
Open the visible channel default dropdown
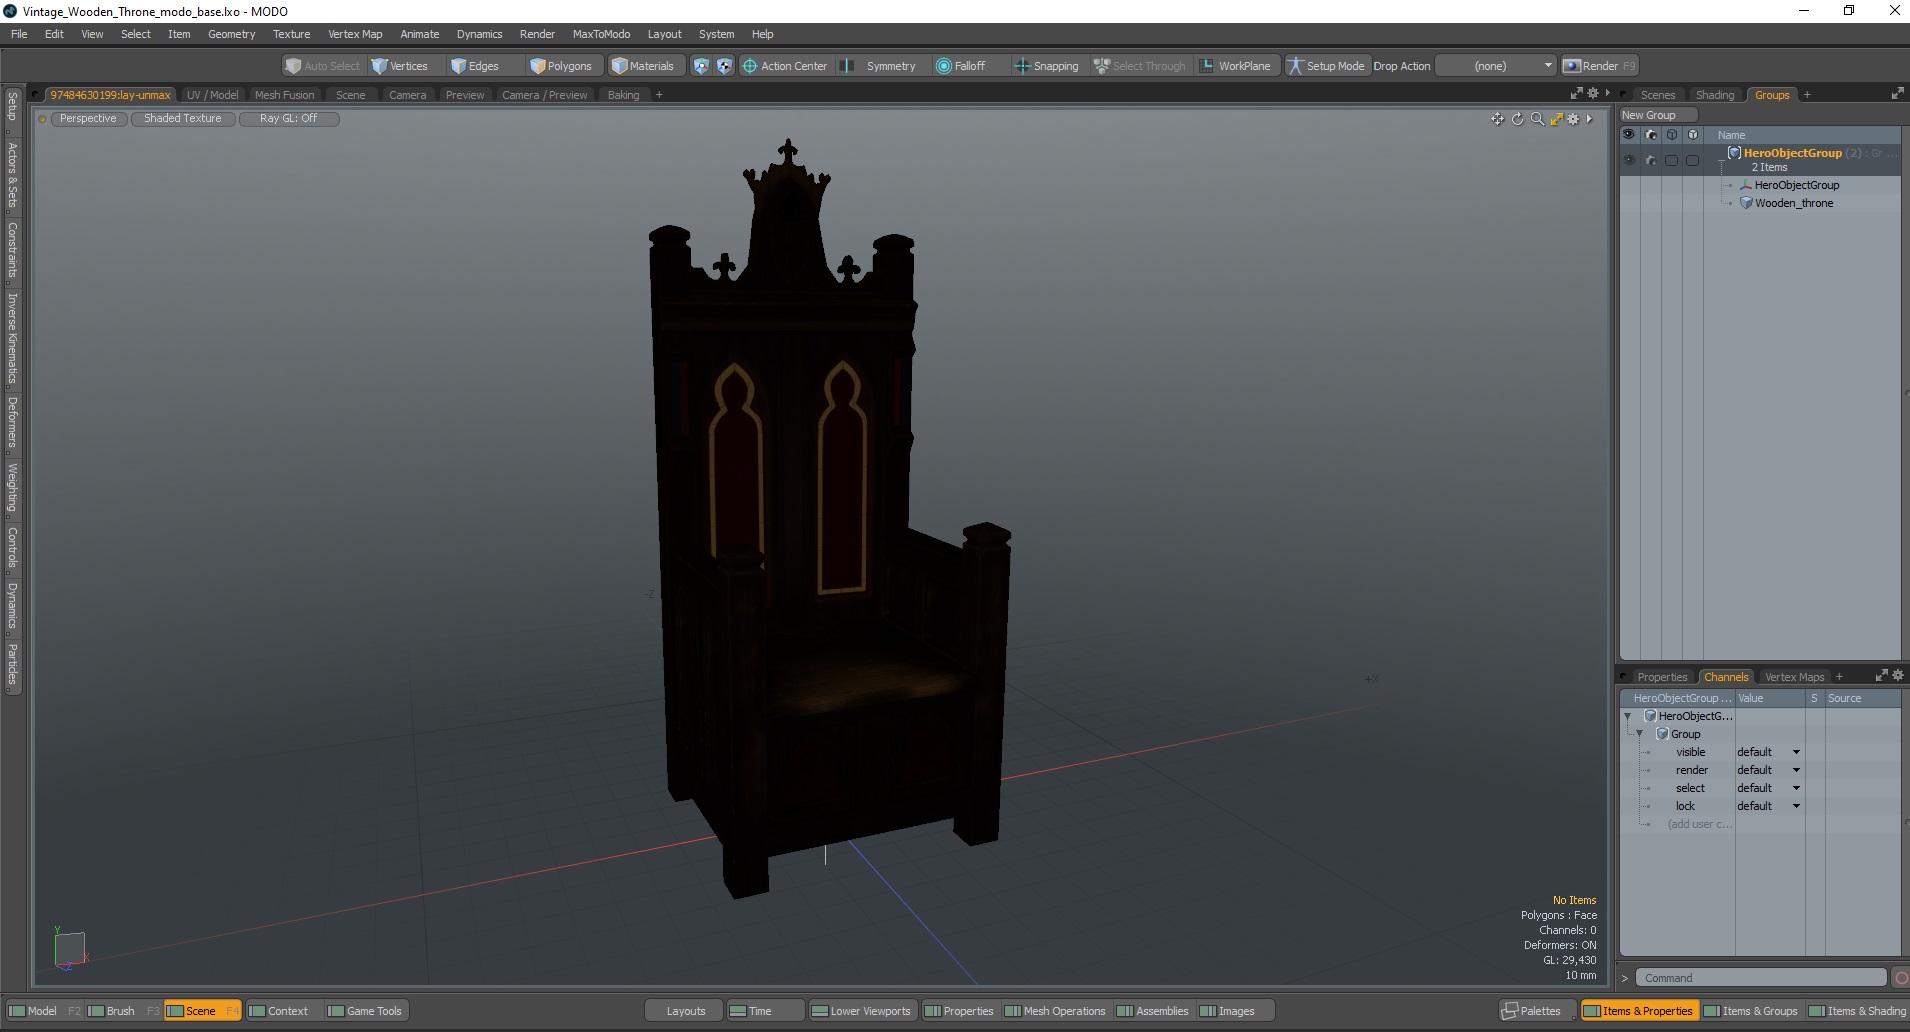click(1768, 752)
